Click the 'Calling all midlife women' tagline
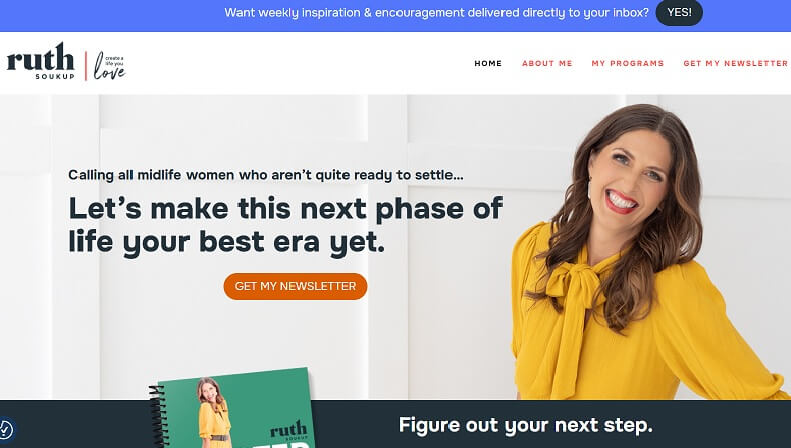Screen dimensions: 791x448 pos(266,175)
